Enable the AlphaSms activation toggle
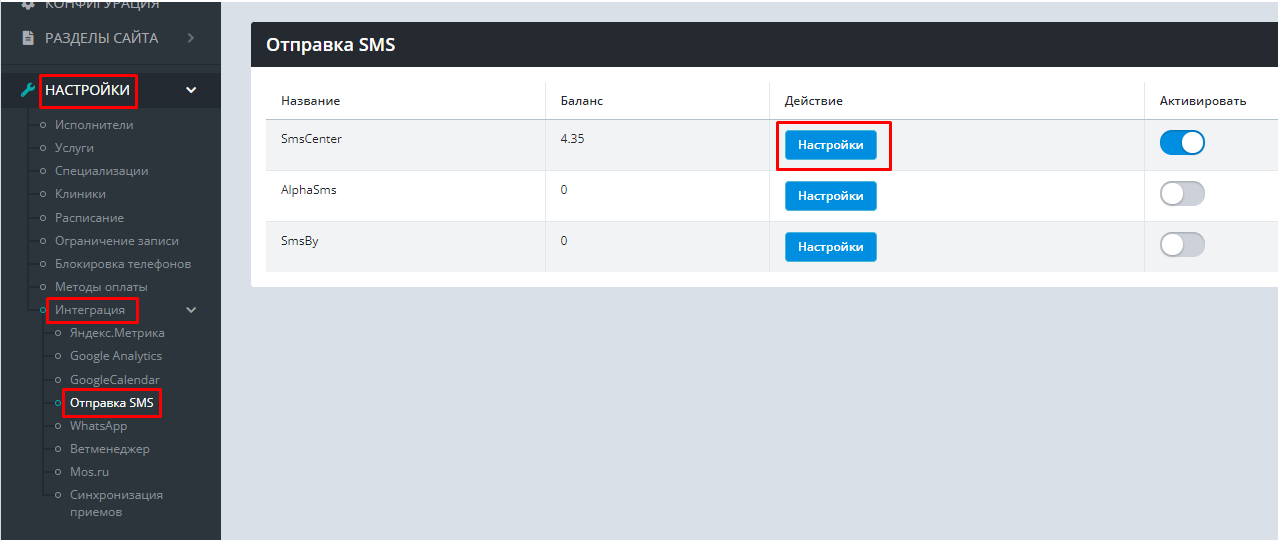This screenshot has width=1278, height=540. pos(1182,194)
